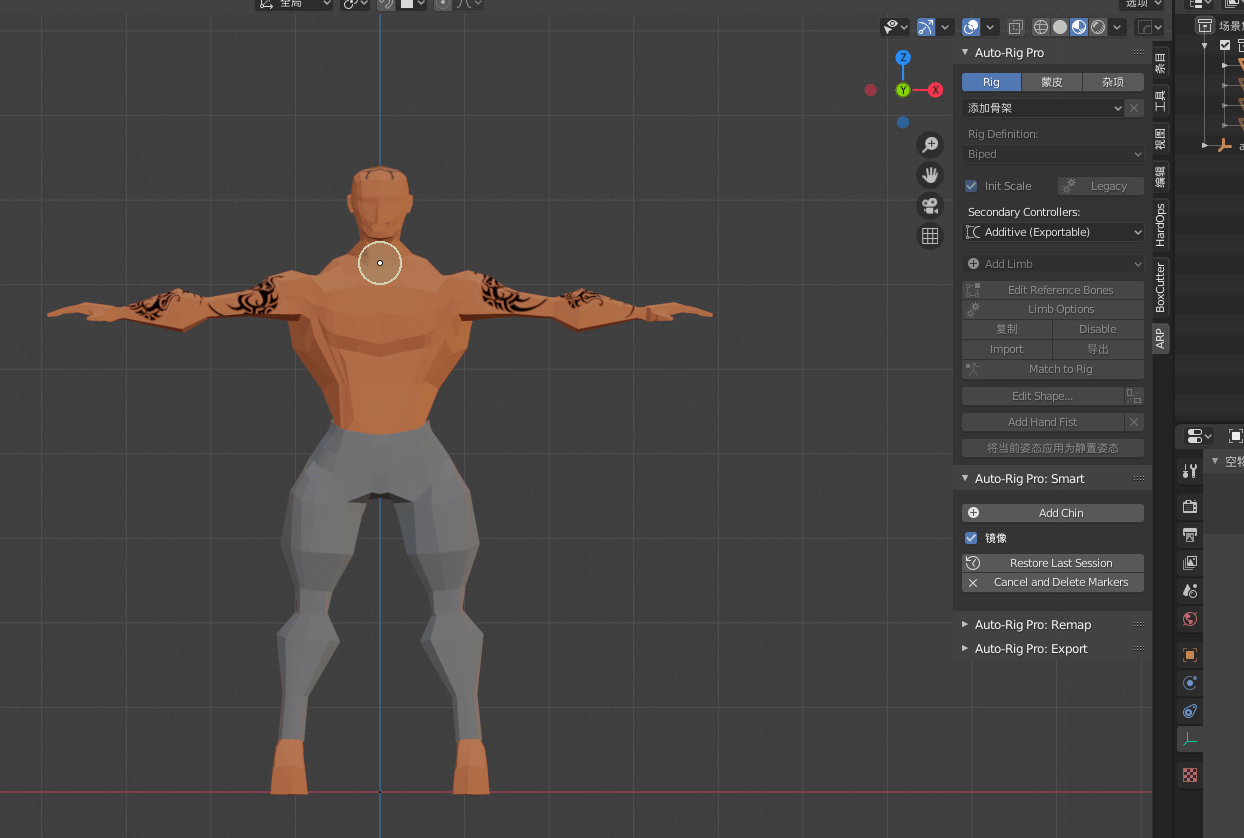1244x838 pixels.
Task: Select rendered viewport shading mode
Action: pos(1098,27)
